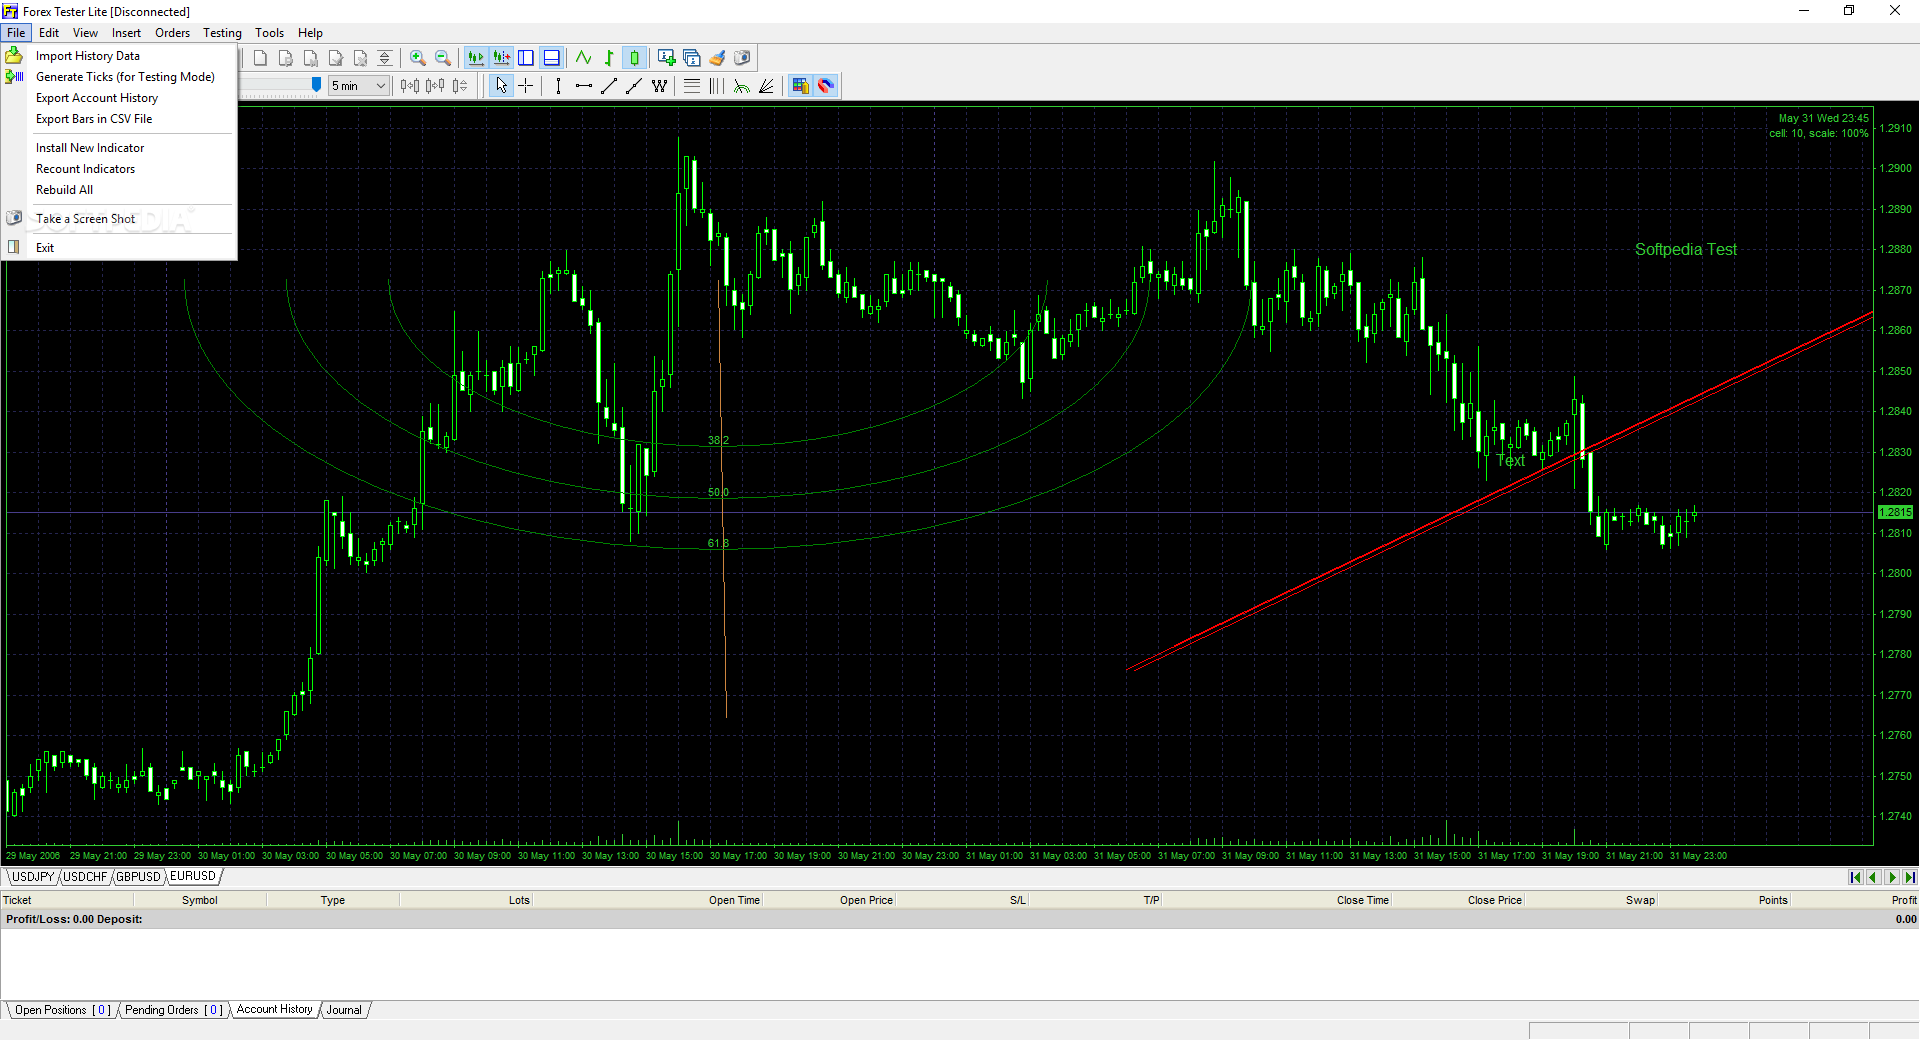This screenshot has width=1920, height=1040.
Task: Click the paintbrush clear objects icon
Action: [717, 58]
